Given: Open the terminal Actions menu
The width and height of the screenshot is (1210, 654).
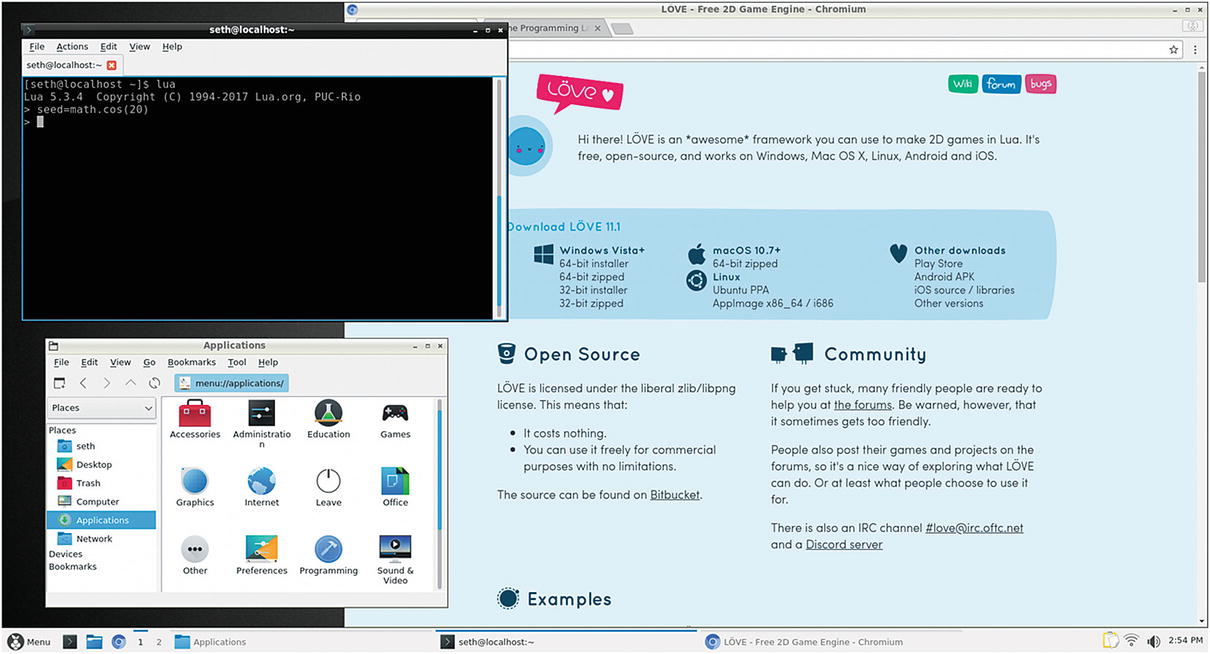Looking at the screenshot, I should click(x=72, y=47).
